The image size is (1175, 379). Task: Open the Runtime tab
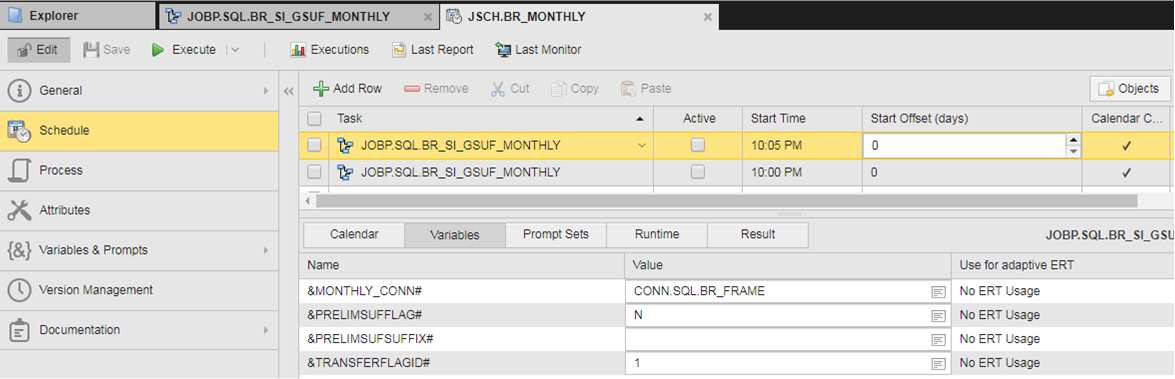656,234
